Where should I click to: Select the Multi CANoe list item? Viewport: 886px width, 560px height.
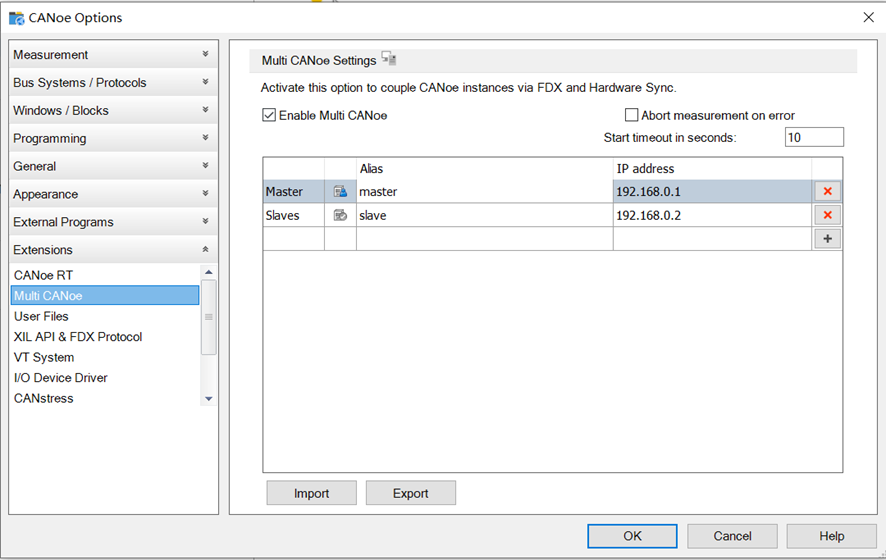105,296
